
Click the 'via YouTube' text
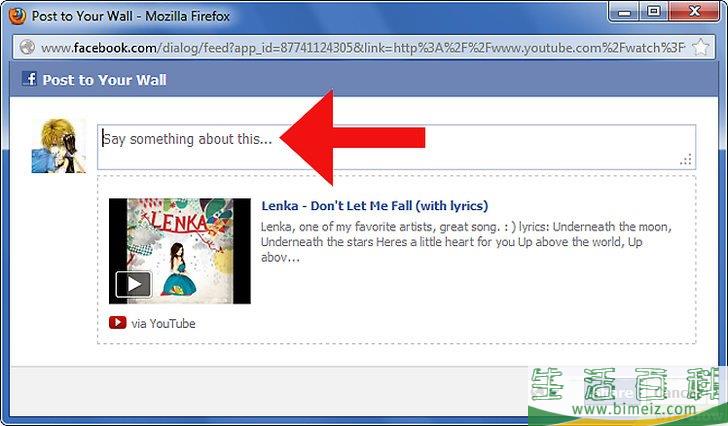[163, 323]
